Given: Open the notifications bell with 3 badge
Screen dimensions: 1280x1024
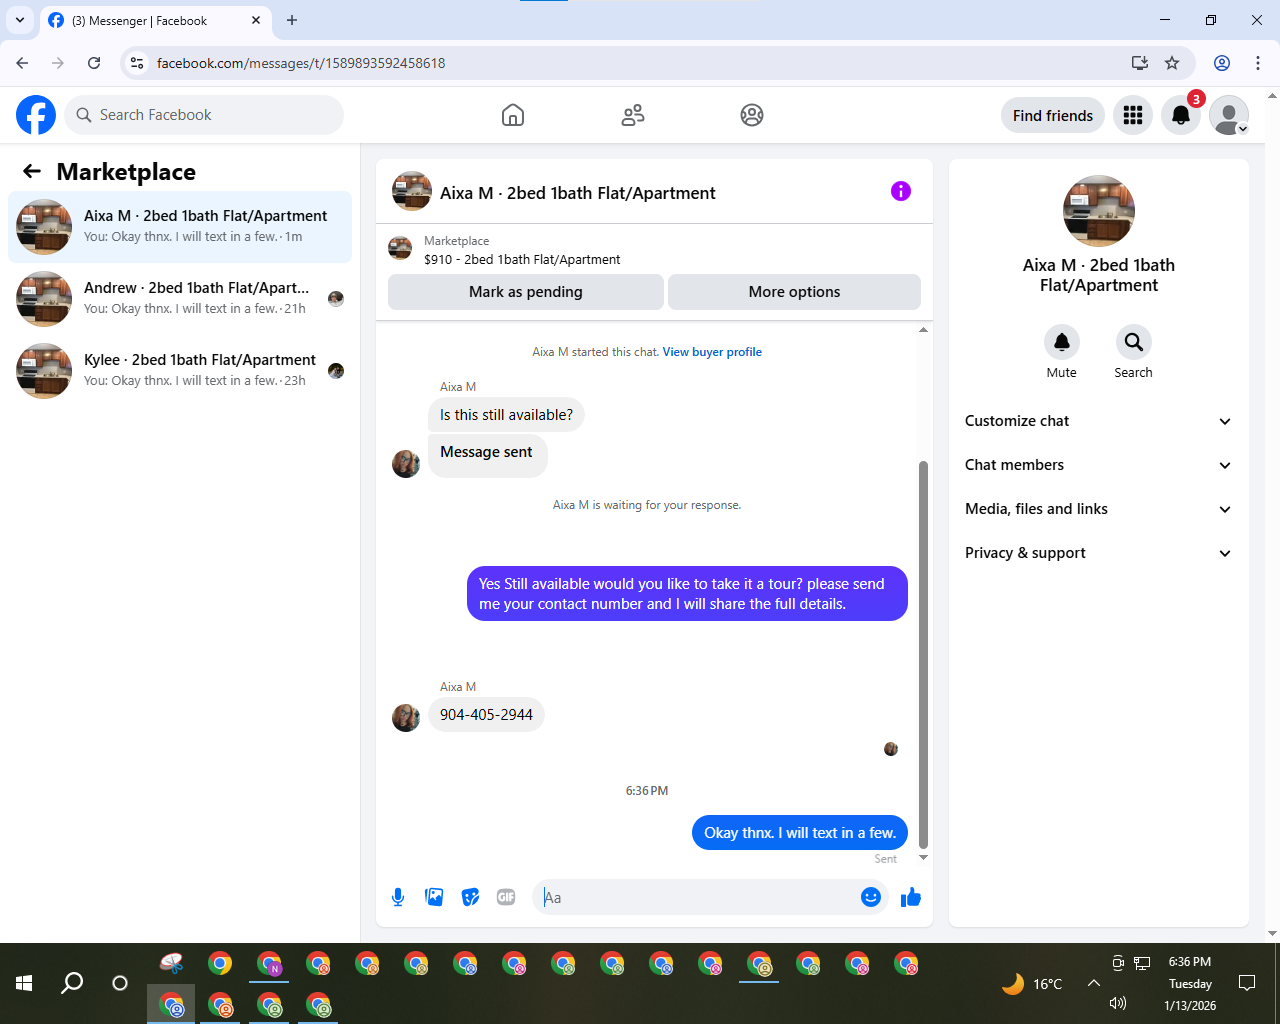Looking at the screenshot, I should pyautogui.click(x=1181, y=115).
